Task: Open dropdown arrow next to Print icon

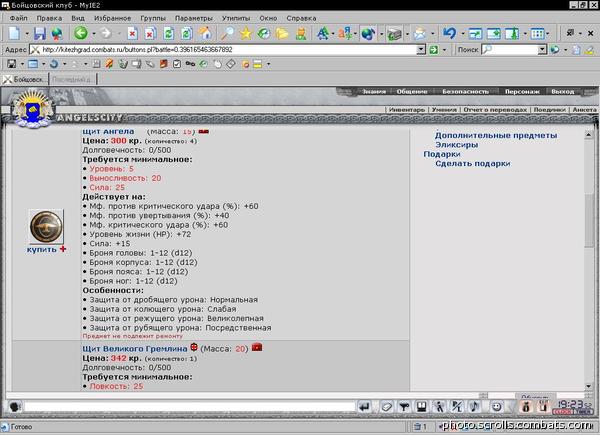Action: [407, 34]
